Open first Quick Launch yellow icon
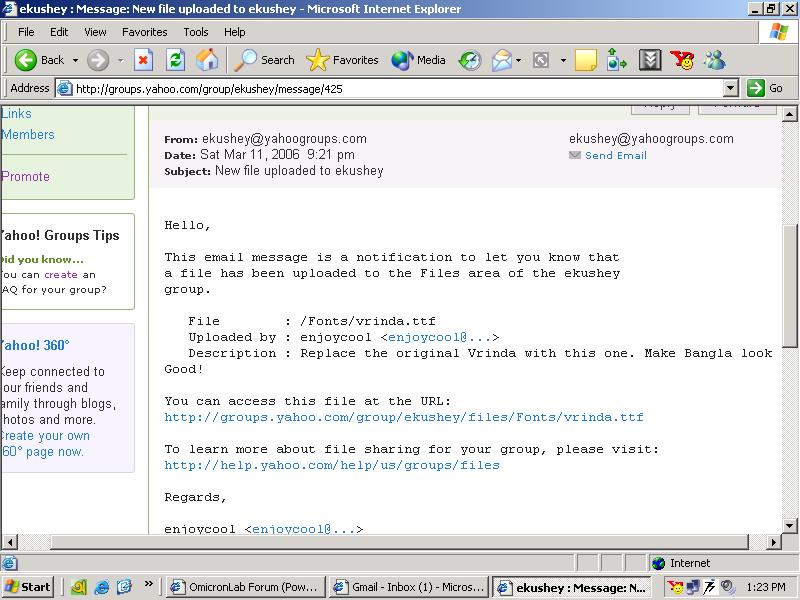This screenshot has height=600, width=800. coord(79,587)
